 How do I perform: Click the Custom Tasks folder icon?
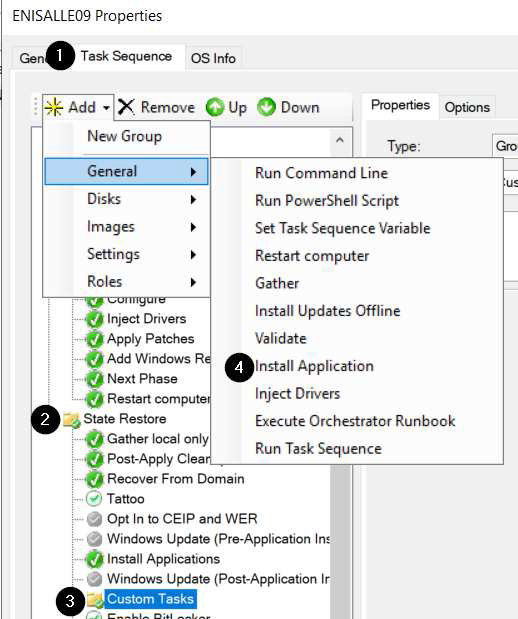point(95,600)
